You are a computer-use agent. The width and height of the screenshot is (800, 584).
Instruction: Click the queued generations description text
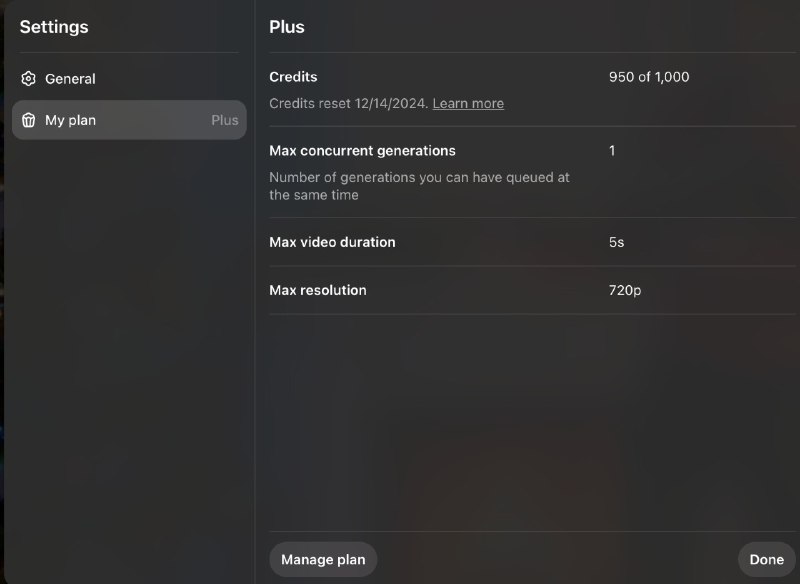coord(419,186)
